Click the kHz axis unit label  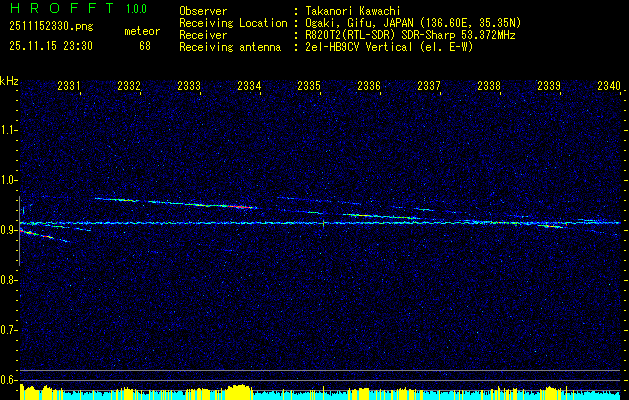[x=9, y=81]
